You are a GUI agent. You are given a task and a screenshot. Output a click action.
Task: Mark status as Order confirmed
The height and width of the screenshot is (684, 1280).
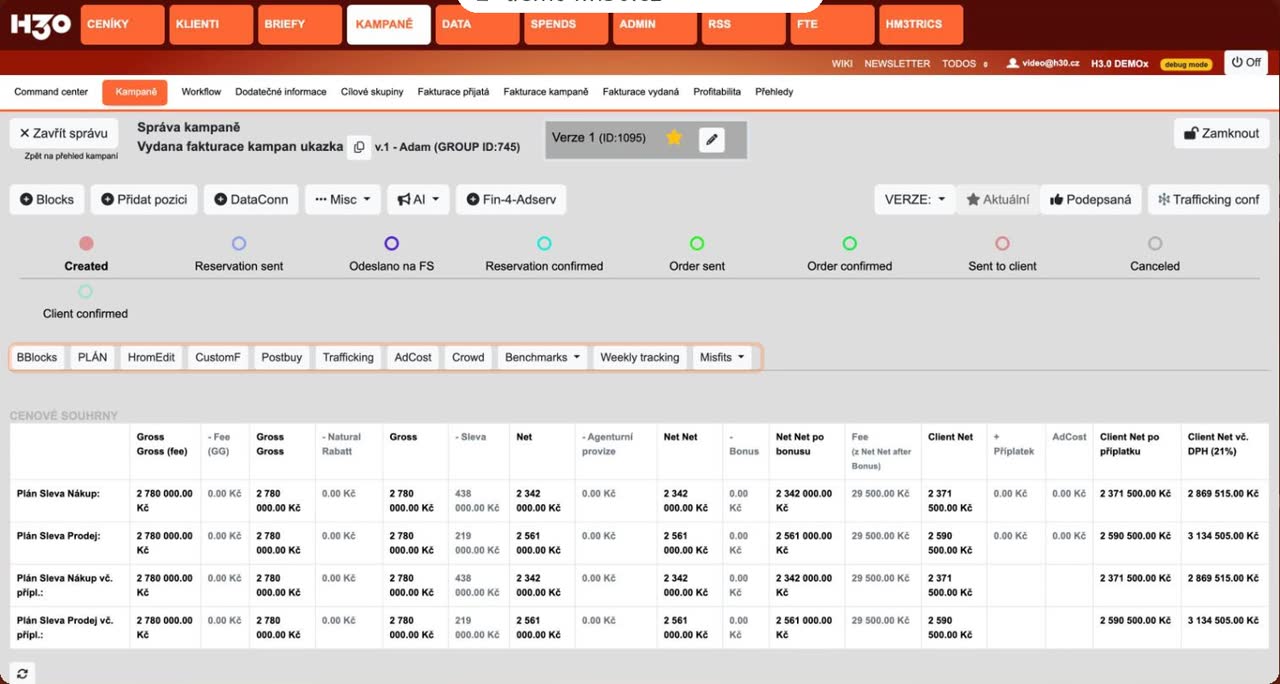[849, 243]
